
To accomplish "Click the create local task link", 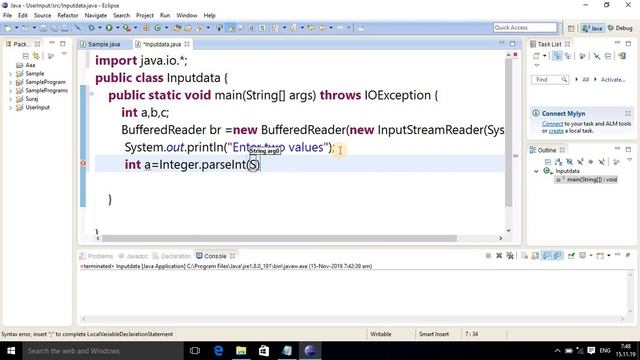I will (556, 131).
